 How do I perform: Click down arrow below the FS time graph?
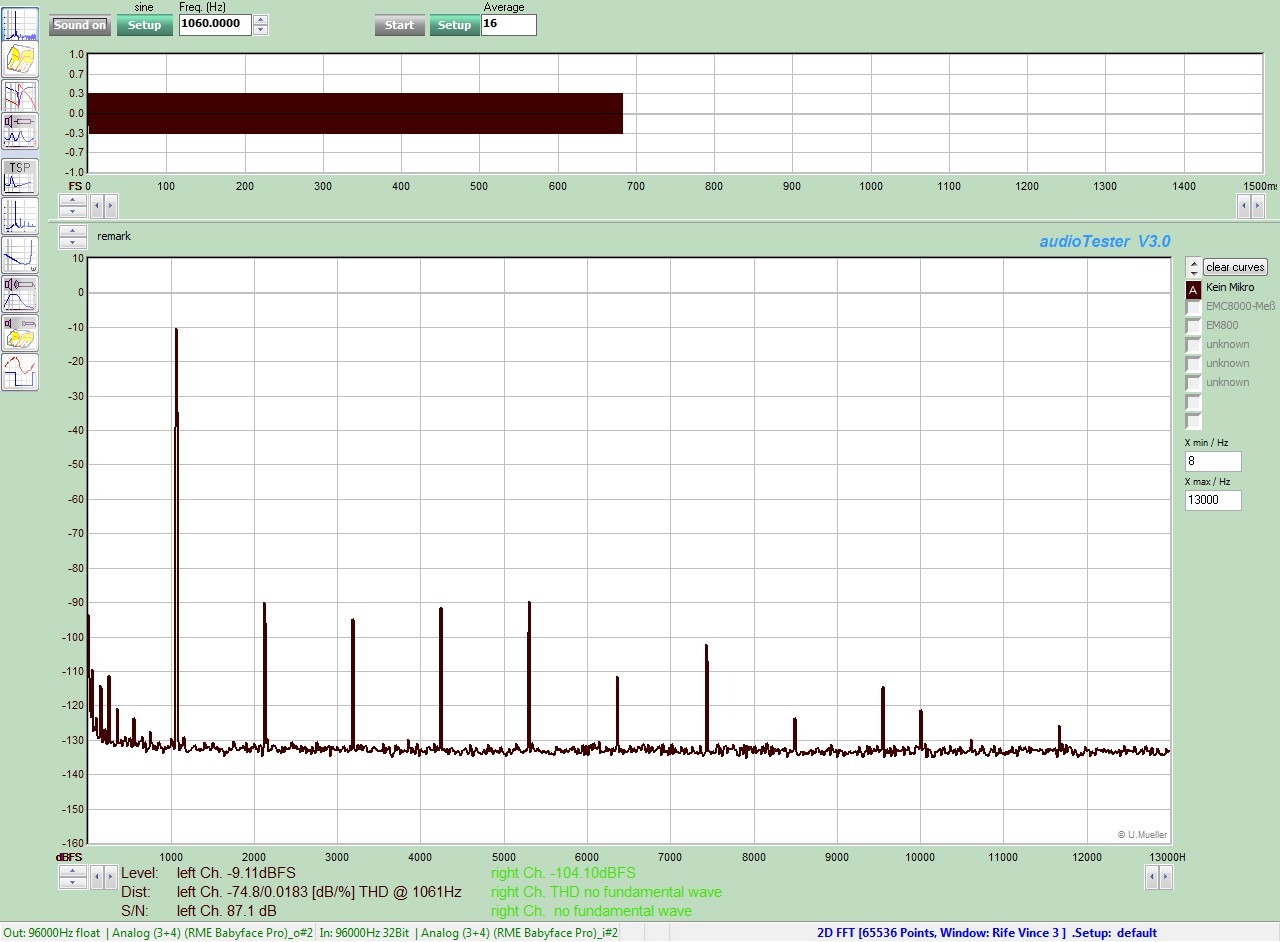(x=72, y=212)
